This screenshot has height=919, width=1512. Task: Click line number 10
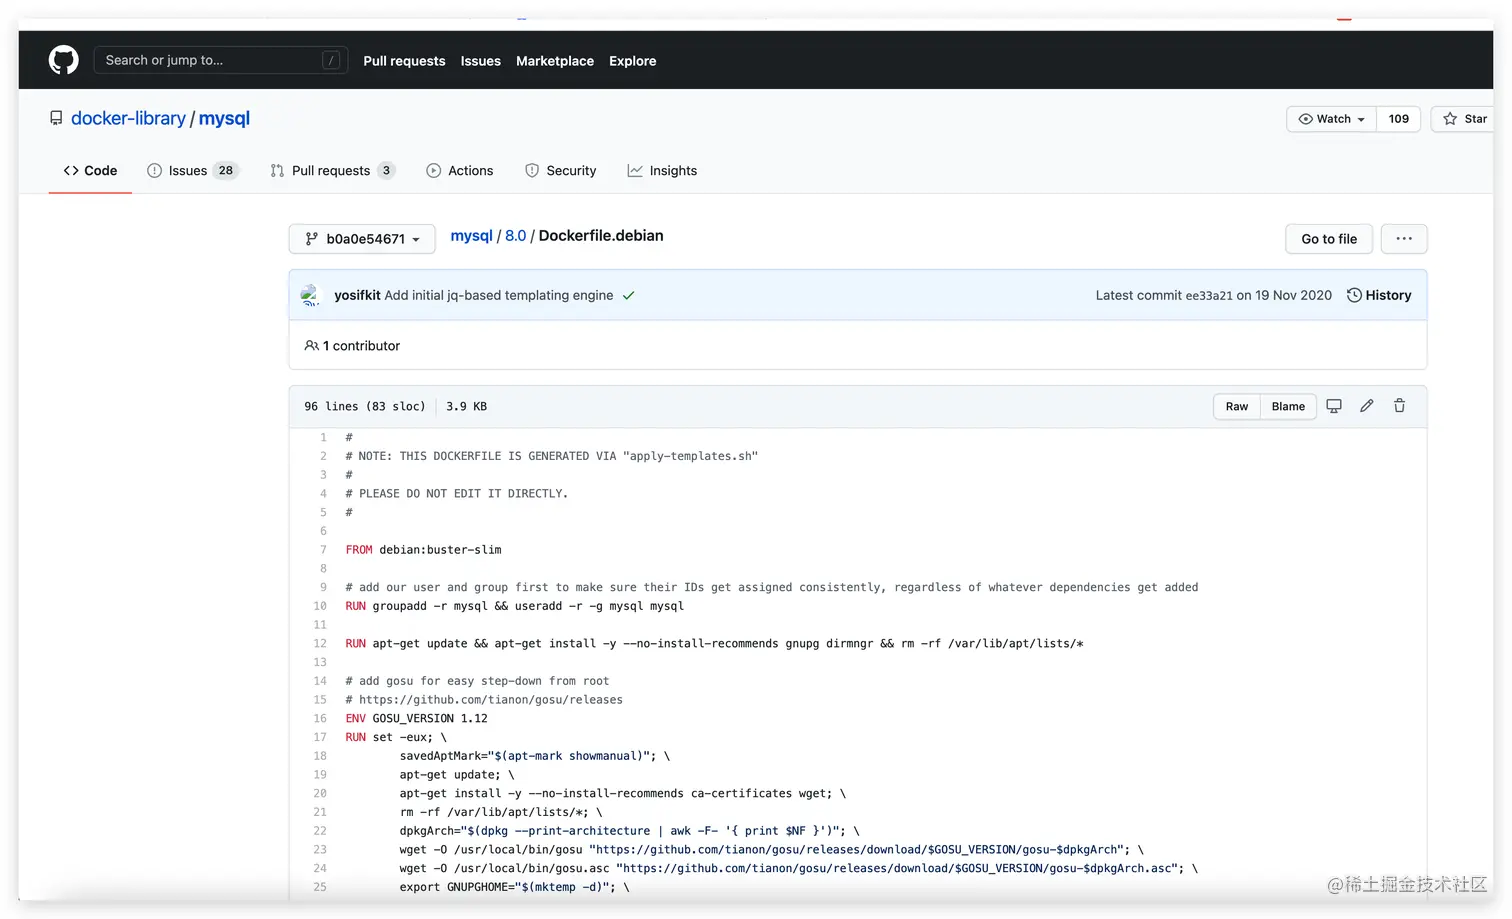click(x=320, y=606)
